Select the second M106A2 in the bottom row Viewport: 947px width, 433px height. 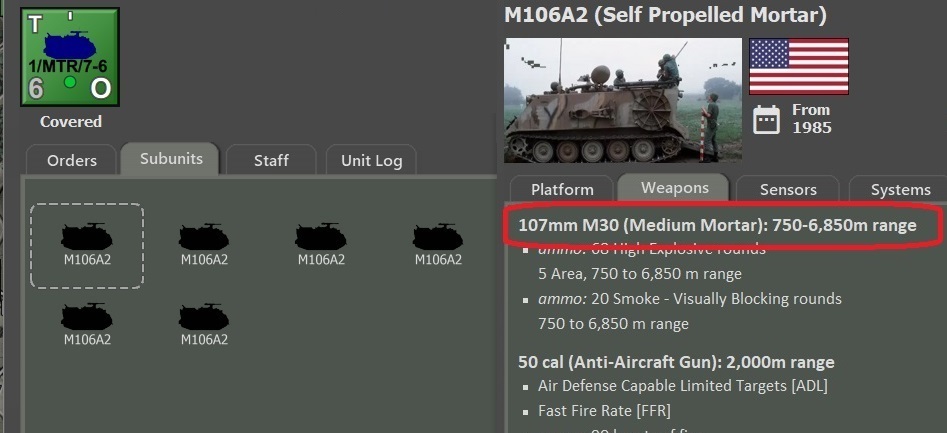[204, 325]
